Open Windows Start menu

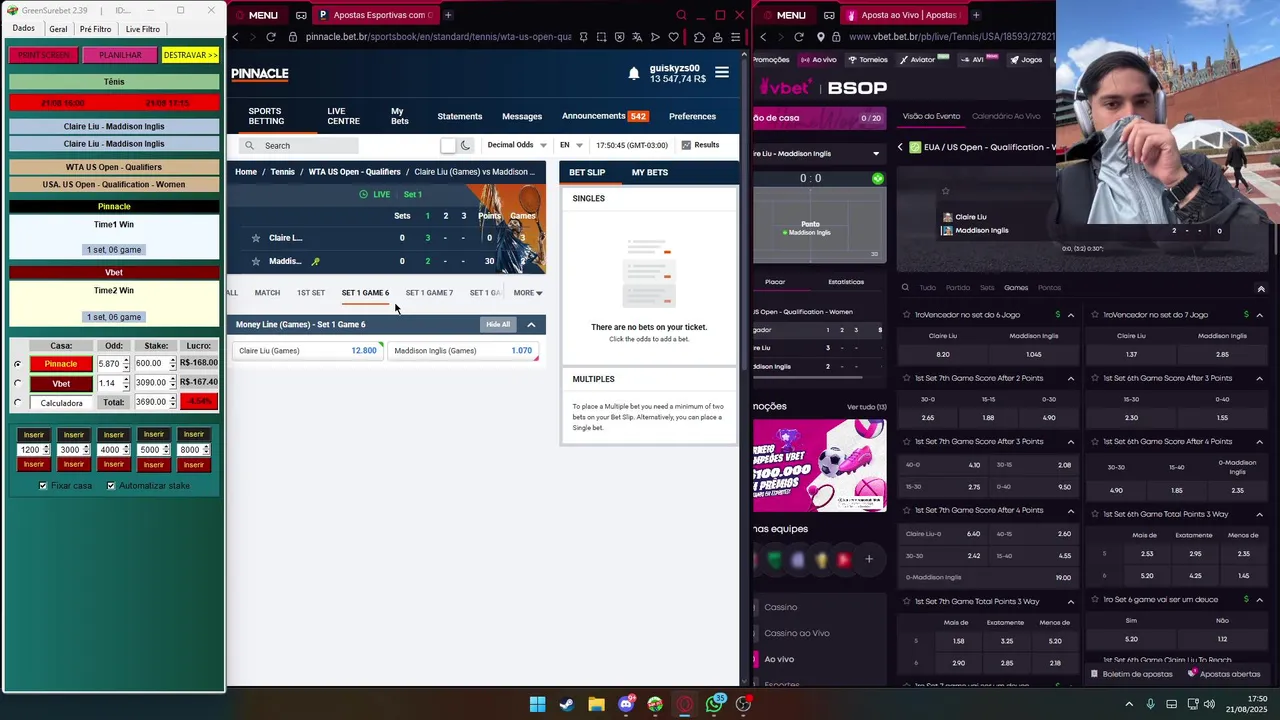click(x=537, y=704)
